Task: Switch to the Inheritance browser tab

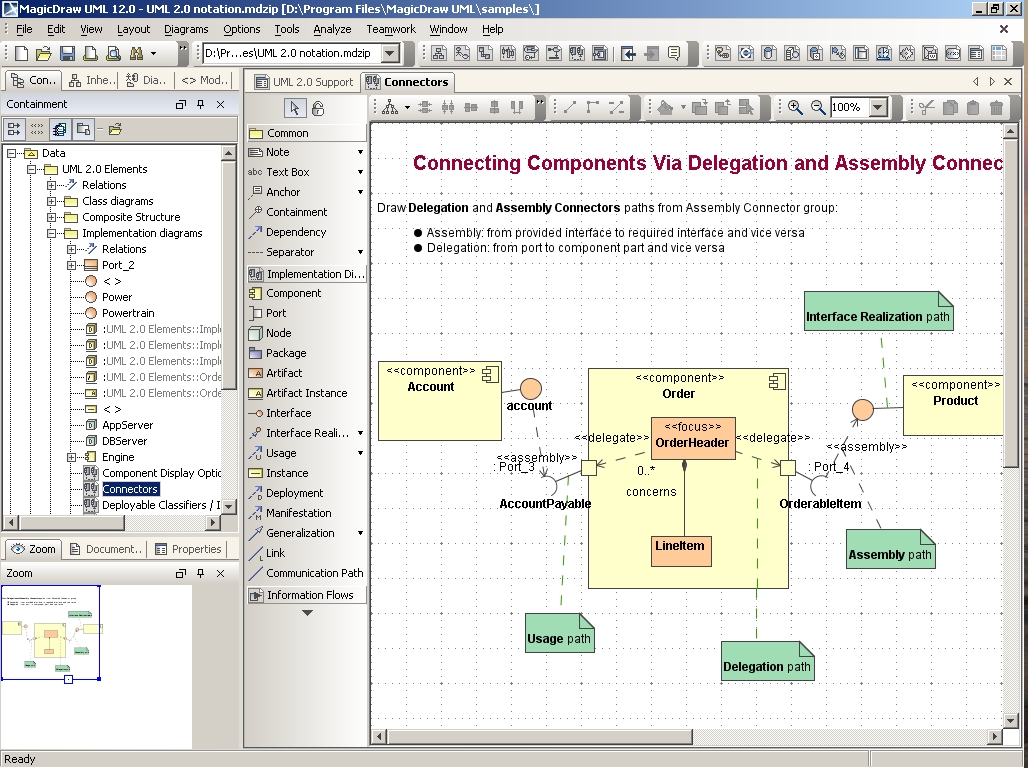Action: [92, 80]
